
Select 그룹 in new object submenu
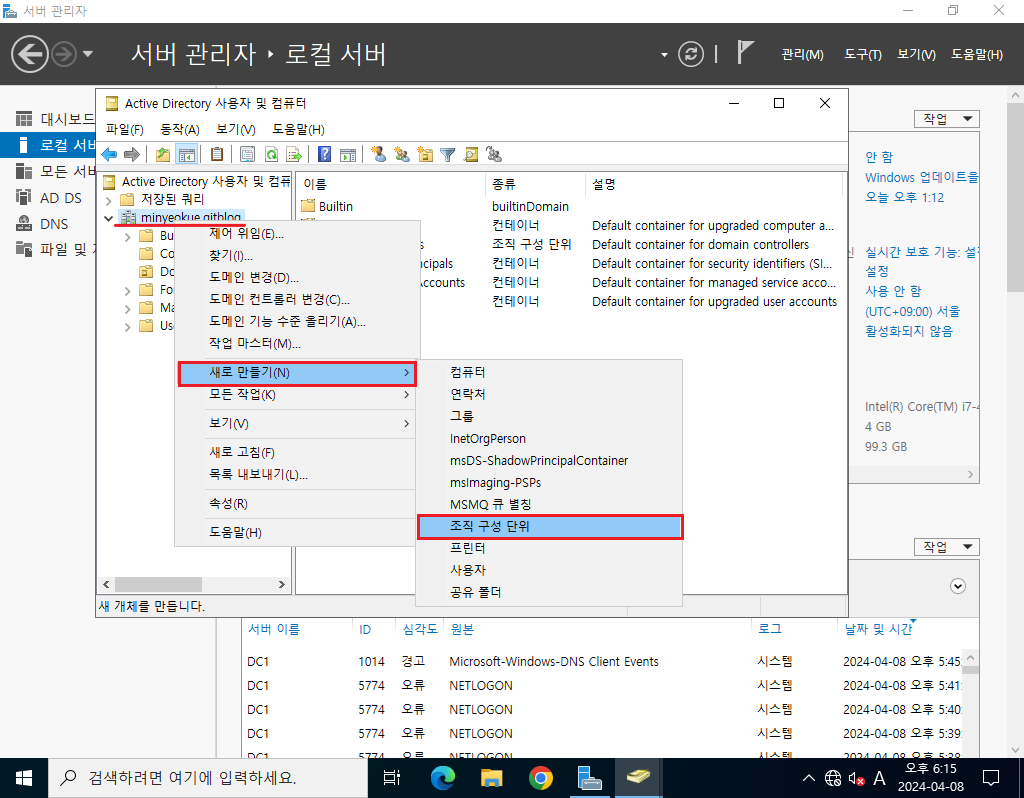pos(550,416)
